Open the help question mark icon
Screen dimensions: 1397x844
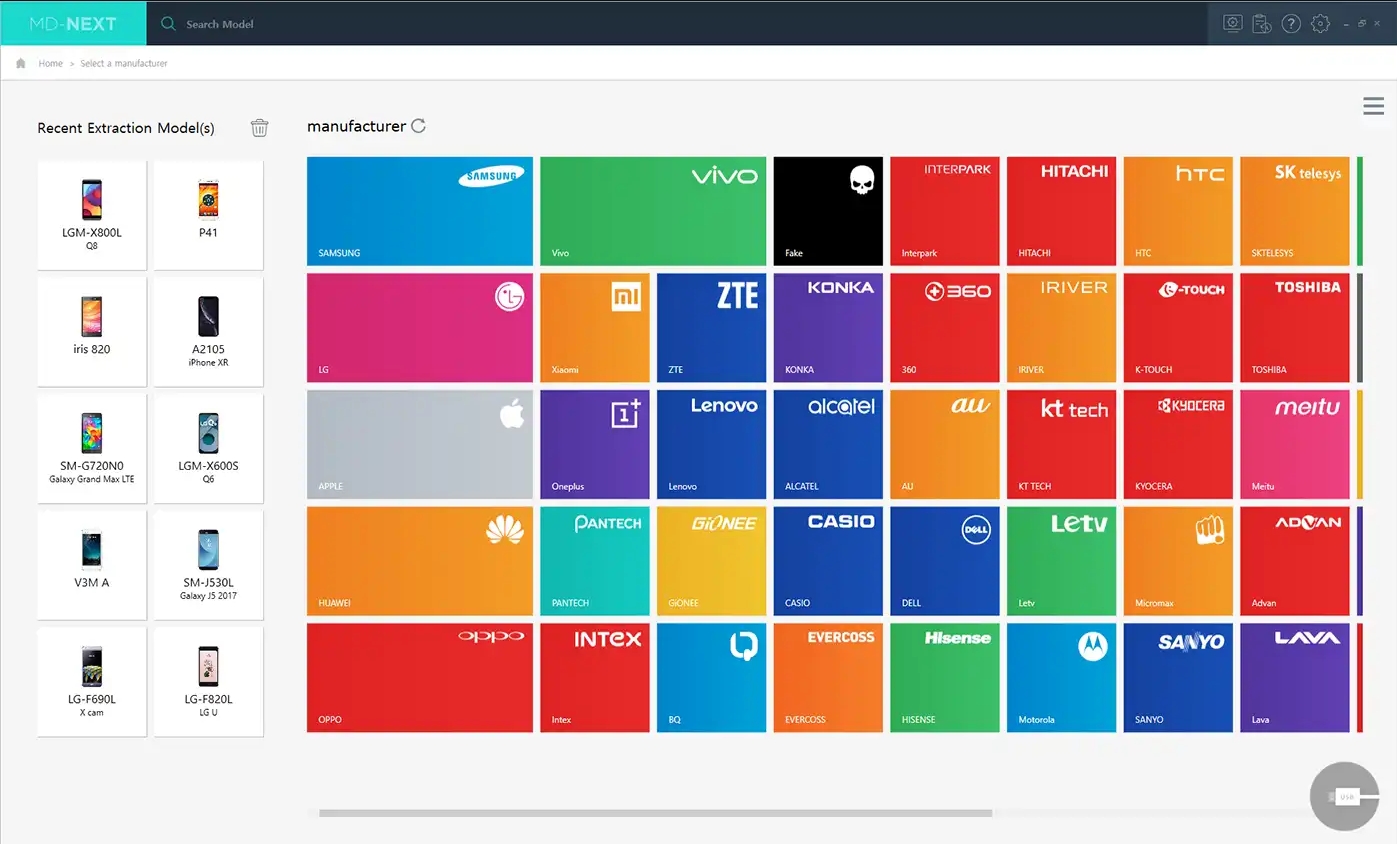(x=1291, y=23)
